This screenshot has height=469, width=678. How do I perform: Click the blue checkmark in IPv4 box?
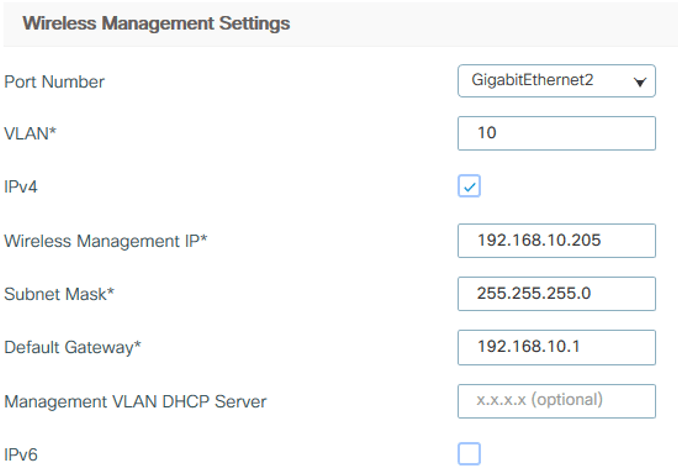pyautogui.click(x=469, y=186)
